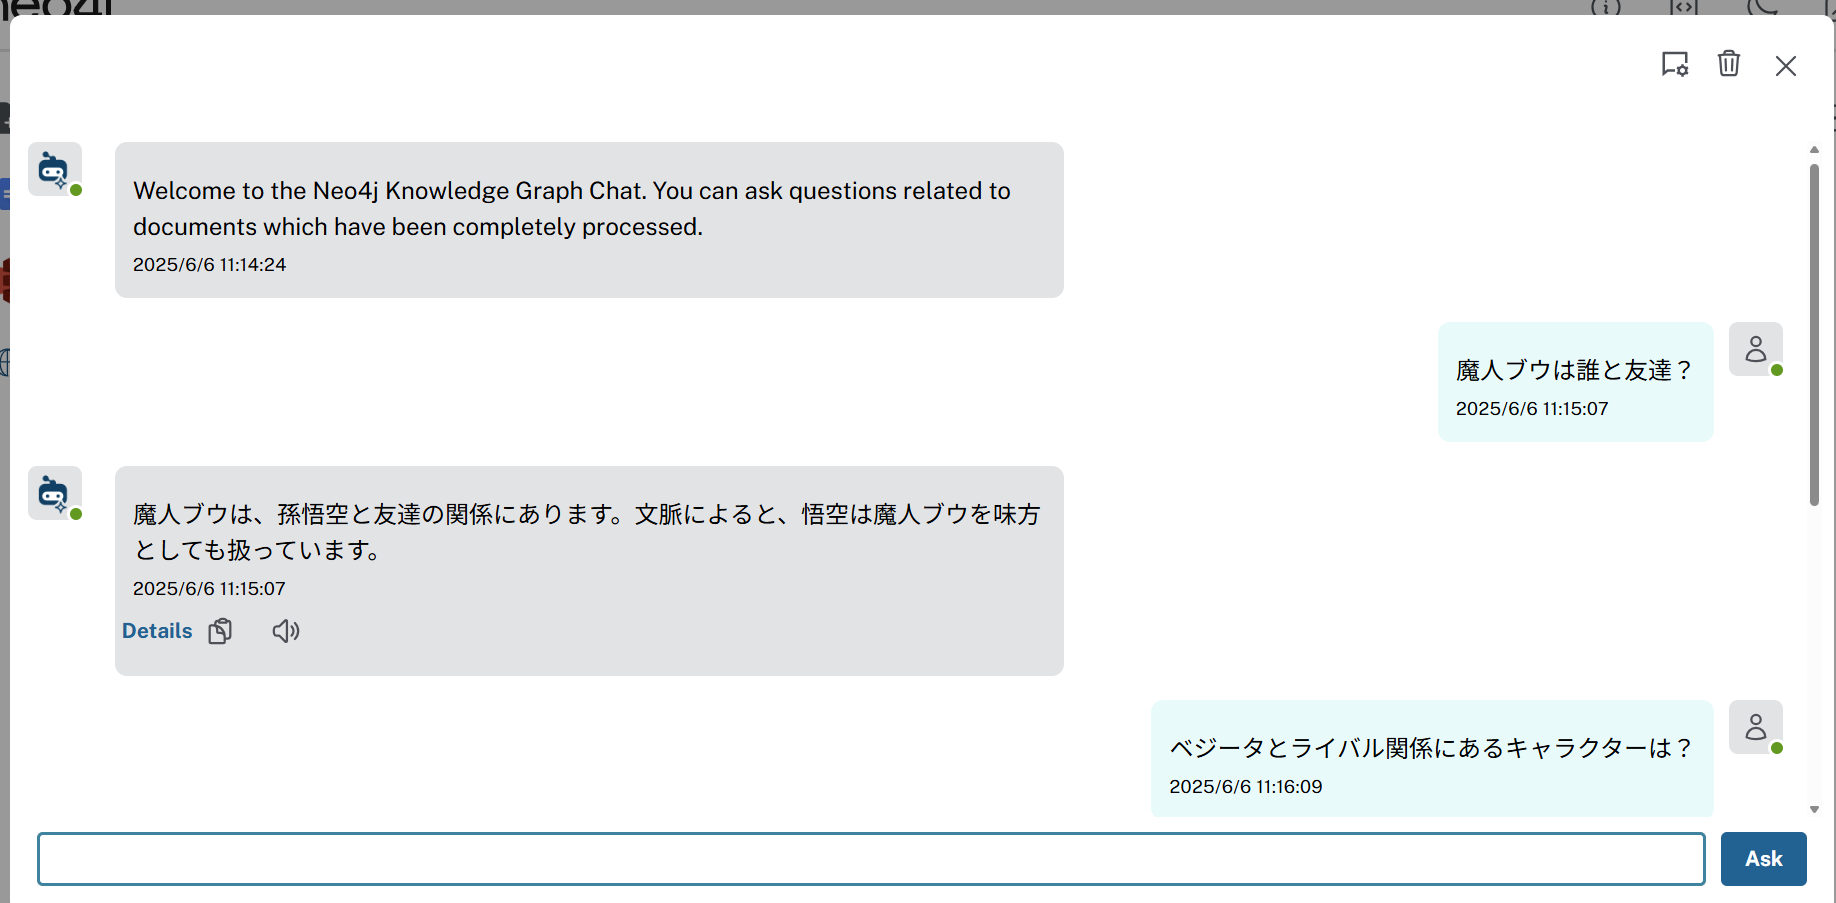This screenshot has width=1836, height=903.
Task: Play text-to-speech for the chatbot answer
Action: pyautogui.click(x=286, y=631)
